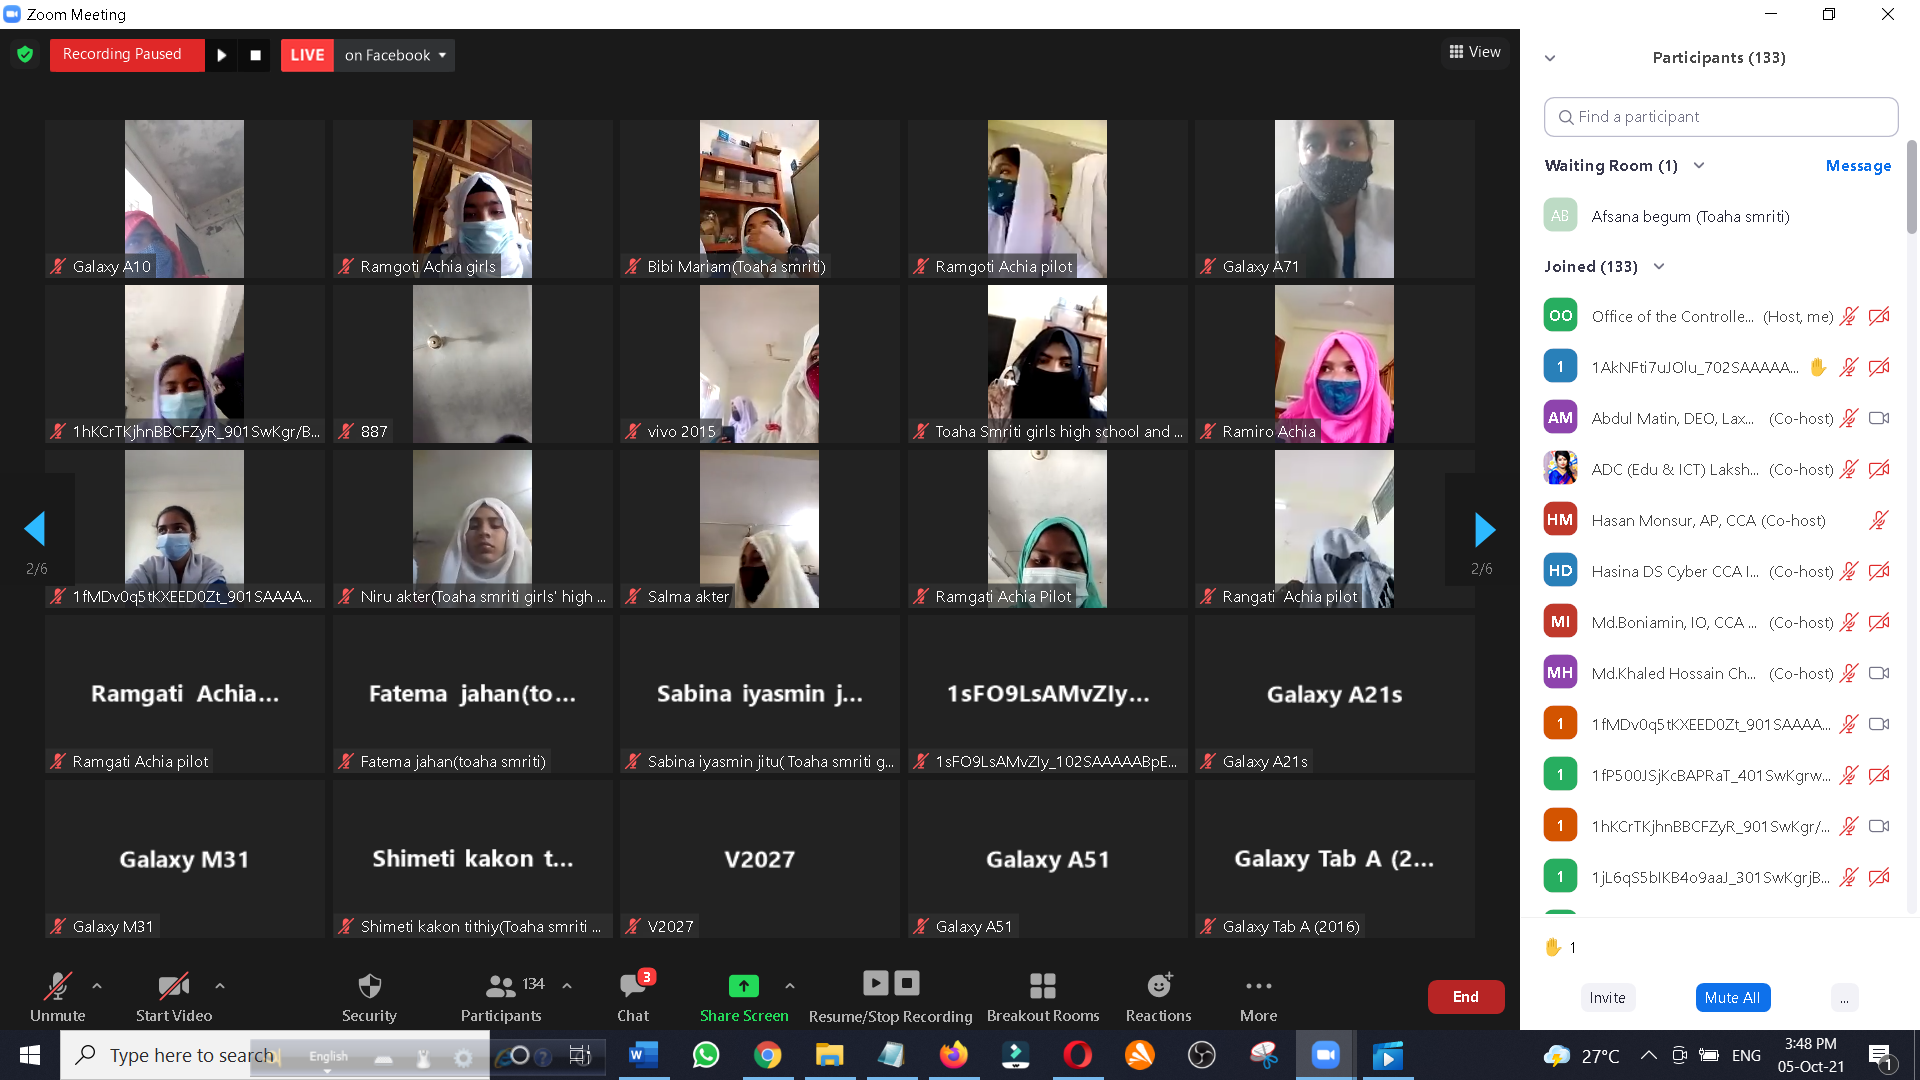This screenshot has height=1080, width=1920.
Task: Open Google Chrome from the taskbar
Action: tap(768, 1055)
